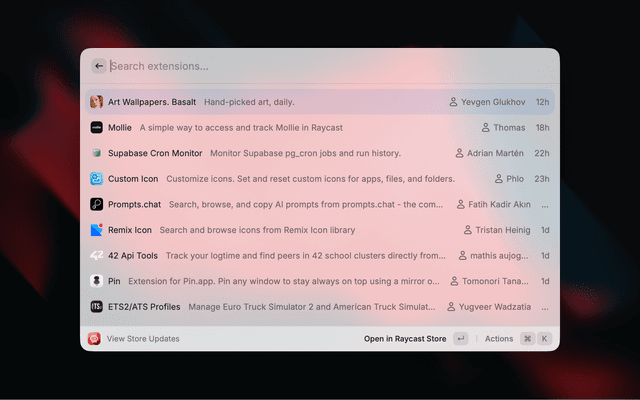Select the Mollie extension row

click(300, 128)
